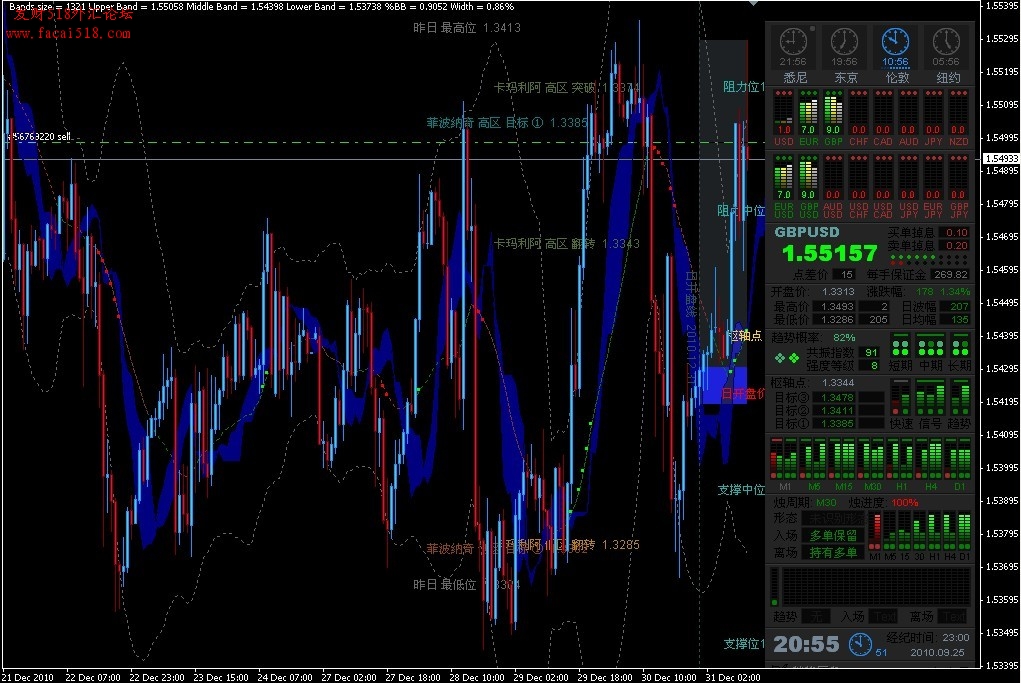Click the trend probability 82% value
Screen dimensions: 1021x683
click(844, 337)
